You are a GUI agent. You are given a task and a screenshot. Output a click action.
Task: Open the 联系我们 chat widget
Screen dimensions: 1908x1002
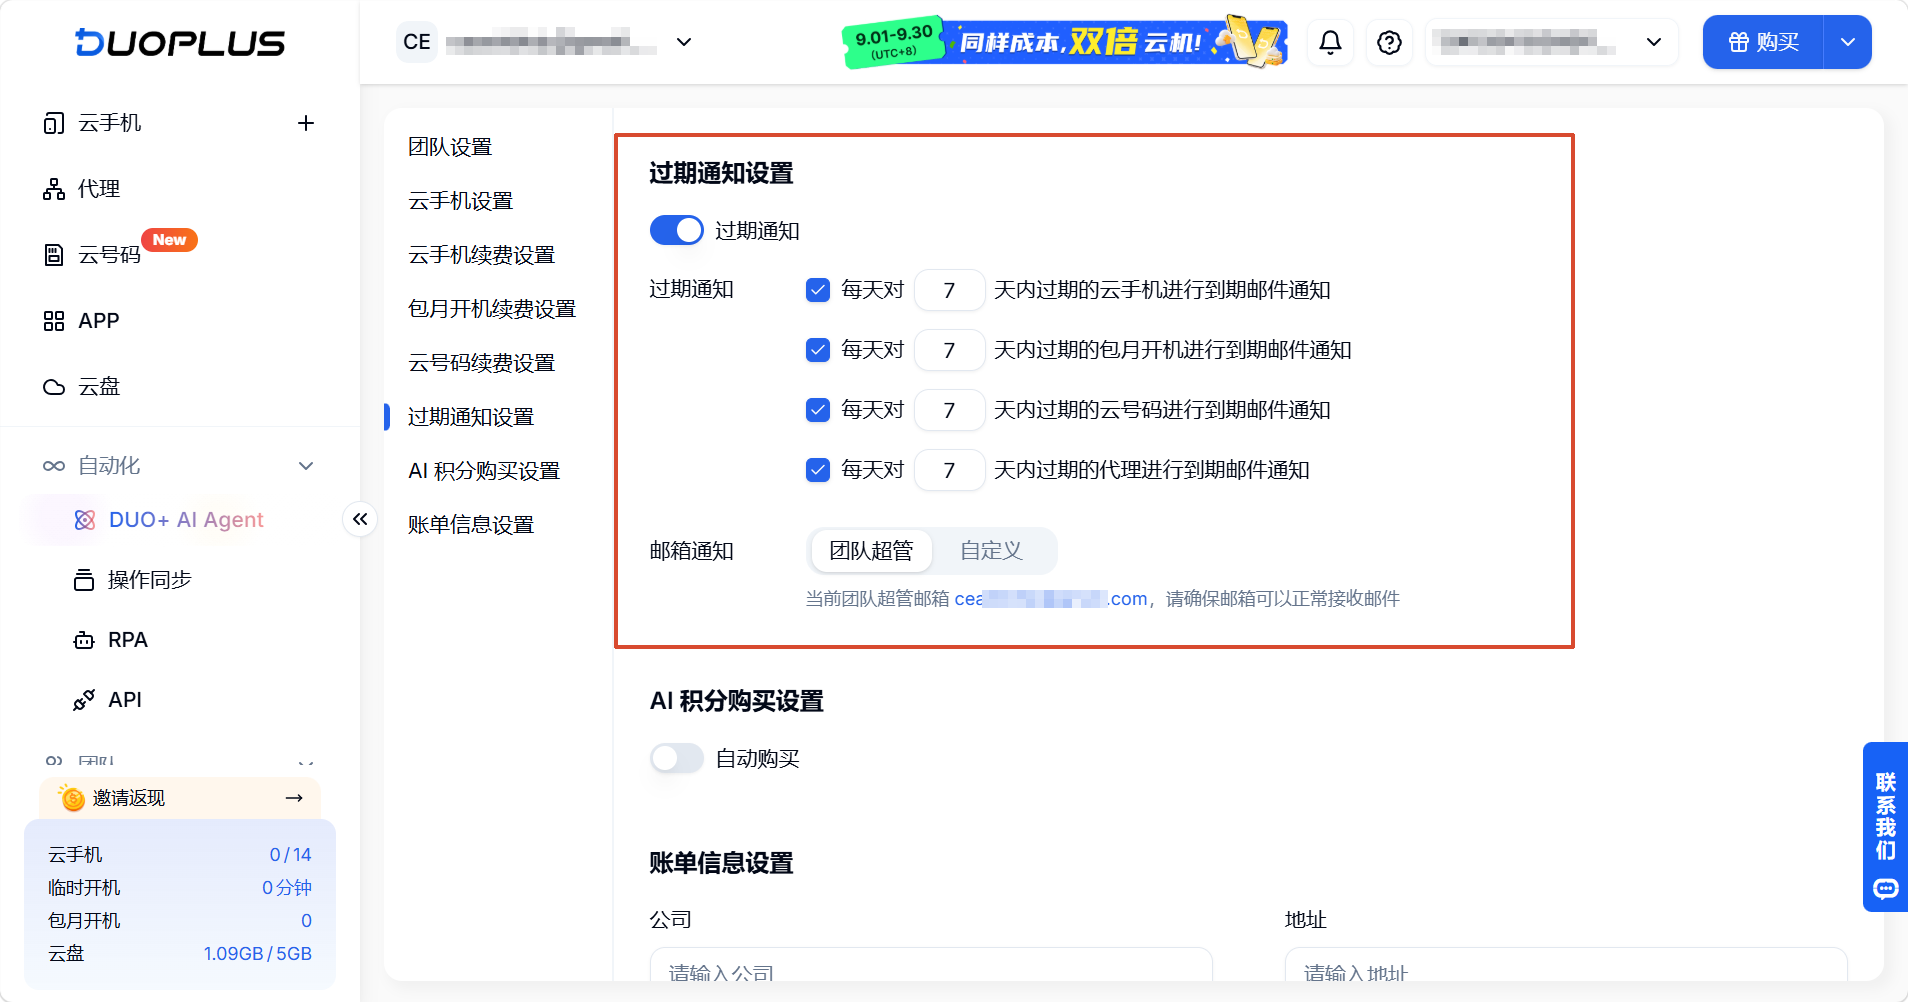[1886, 826]
